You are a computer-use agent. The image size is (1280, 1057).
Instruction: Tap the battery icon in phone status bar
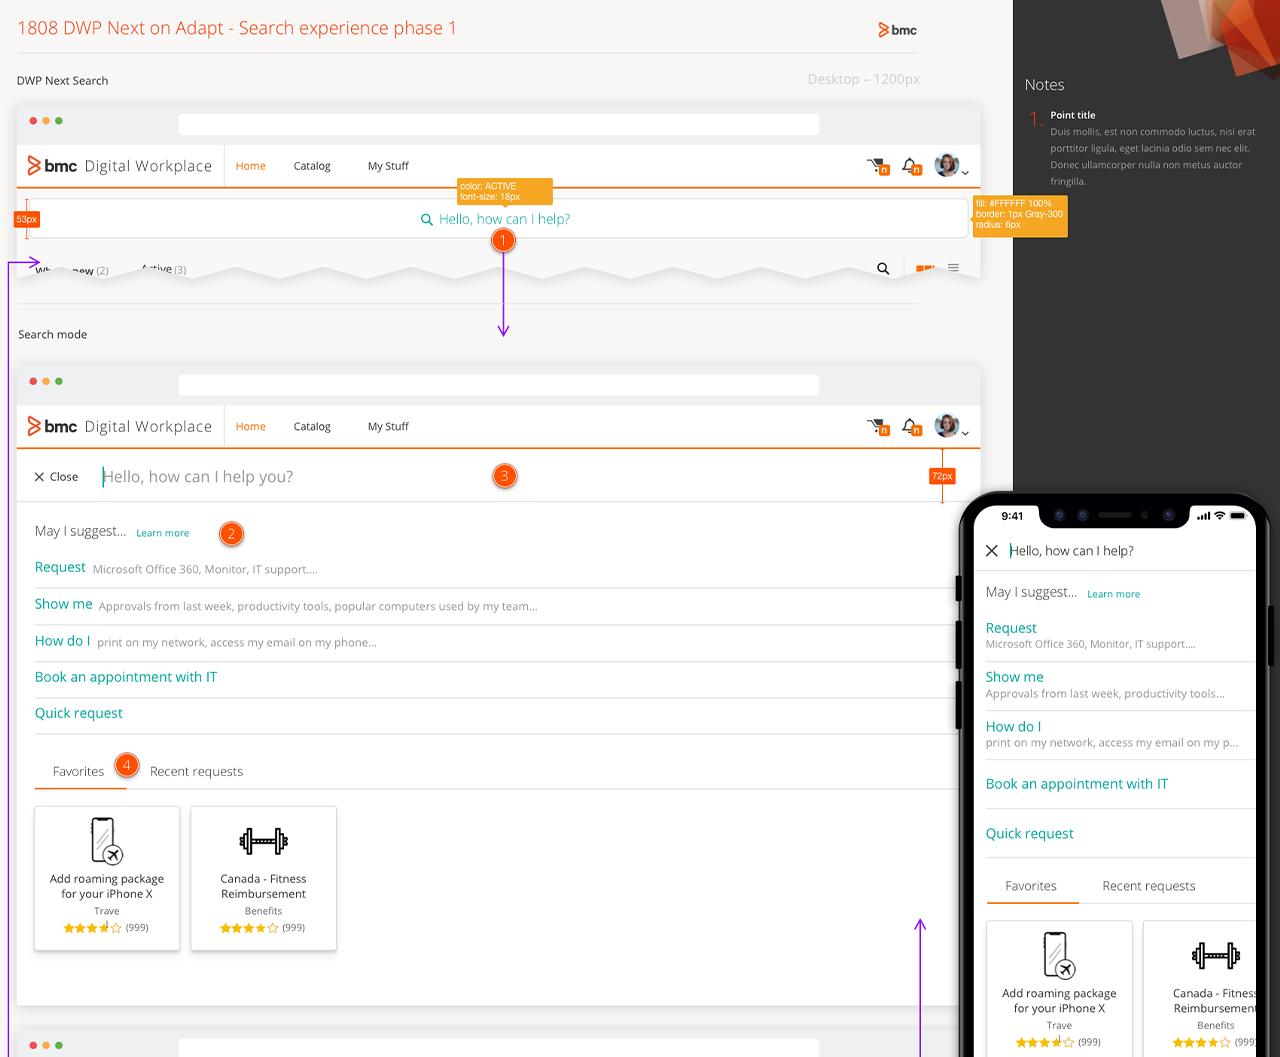(1237, 516)
